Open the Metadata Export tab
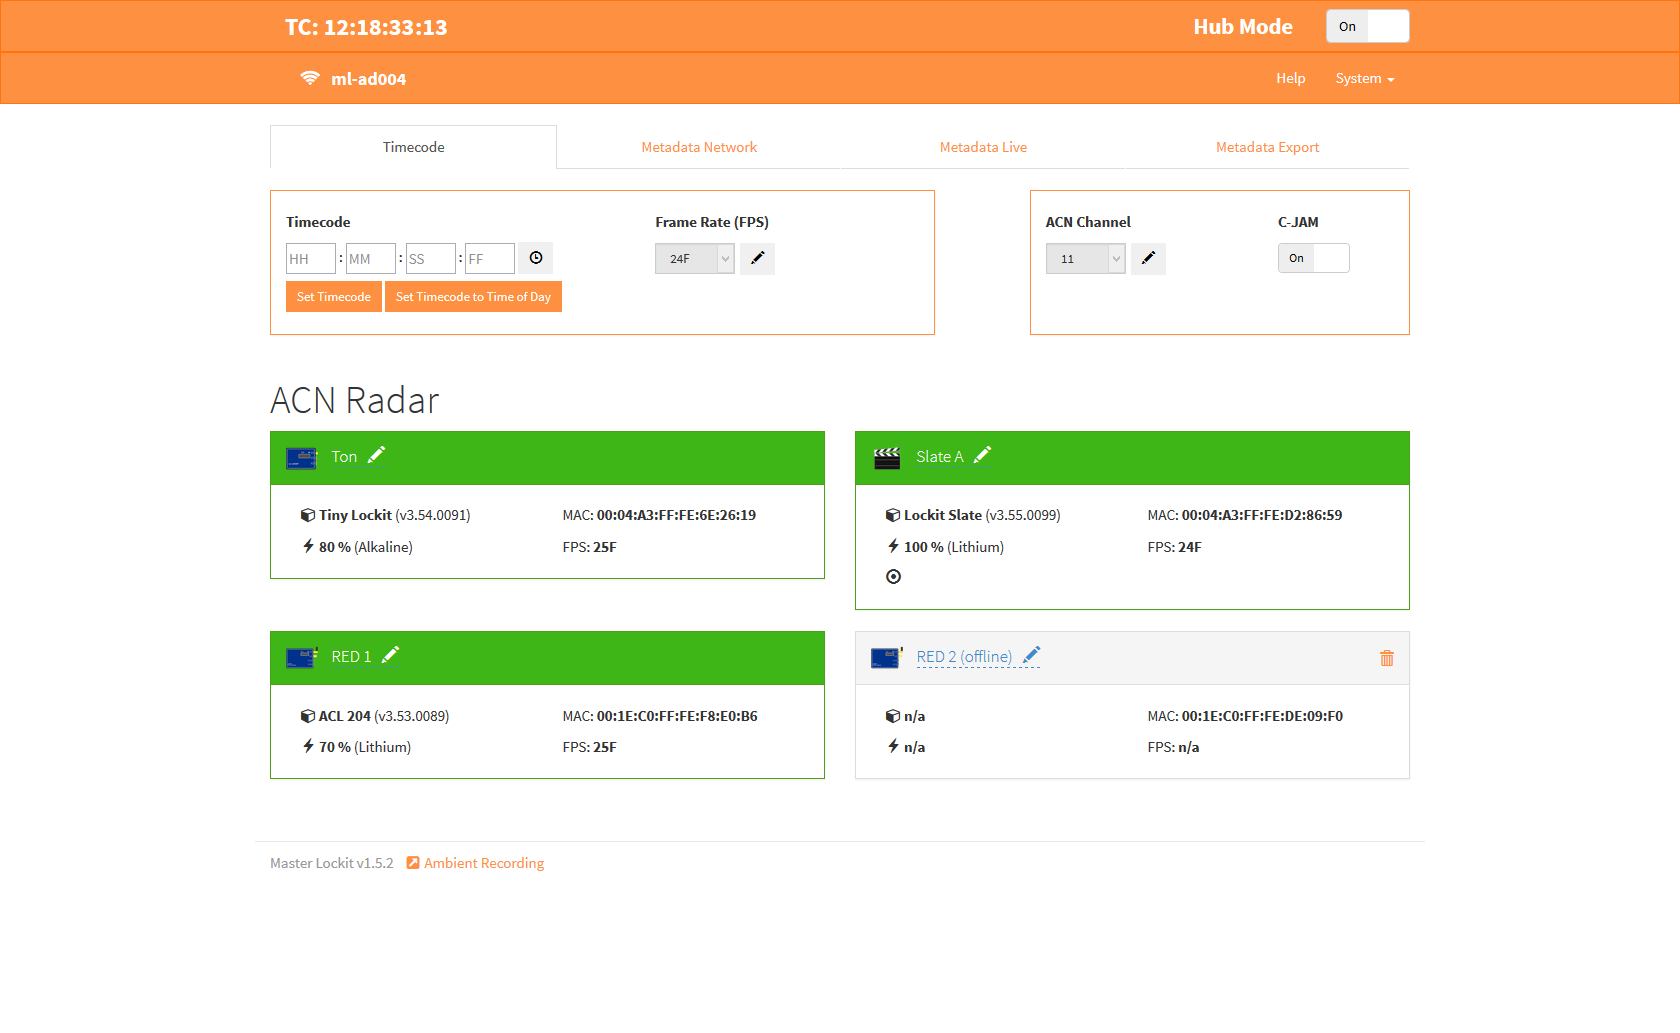1680x1033 pixels. [x=1267, y=147]
